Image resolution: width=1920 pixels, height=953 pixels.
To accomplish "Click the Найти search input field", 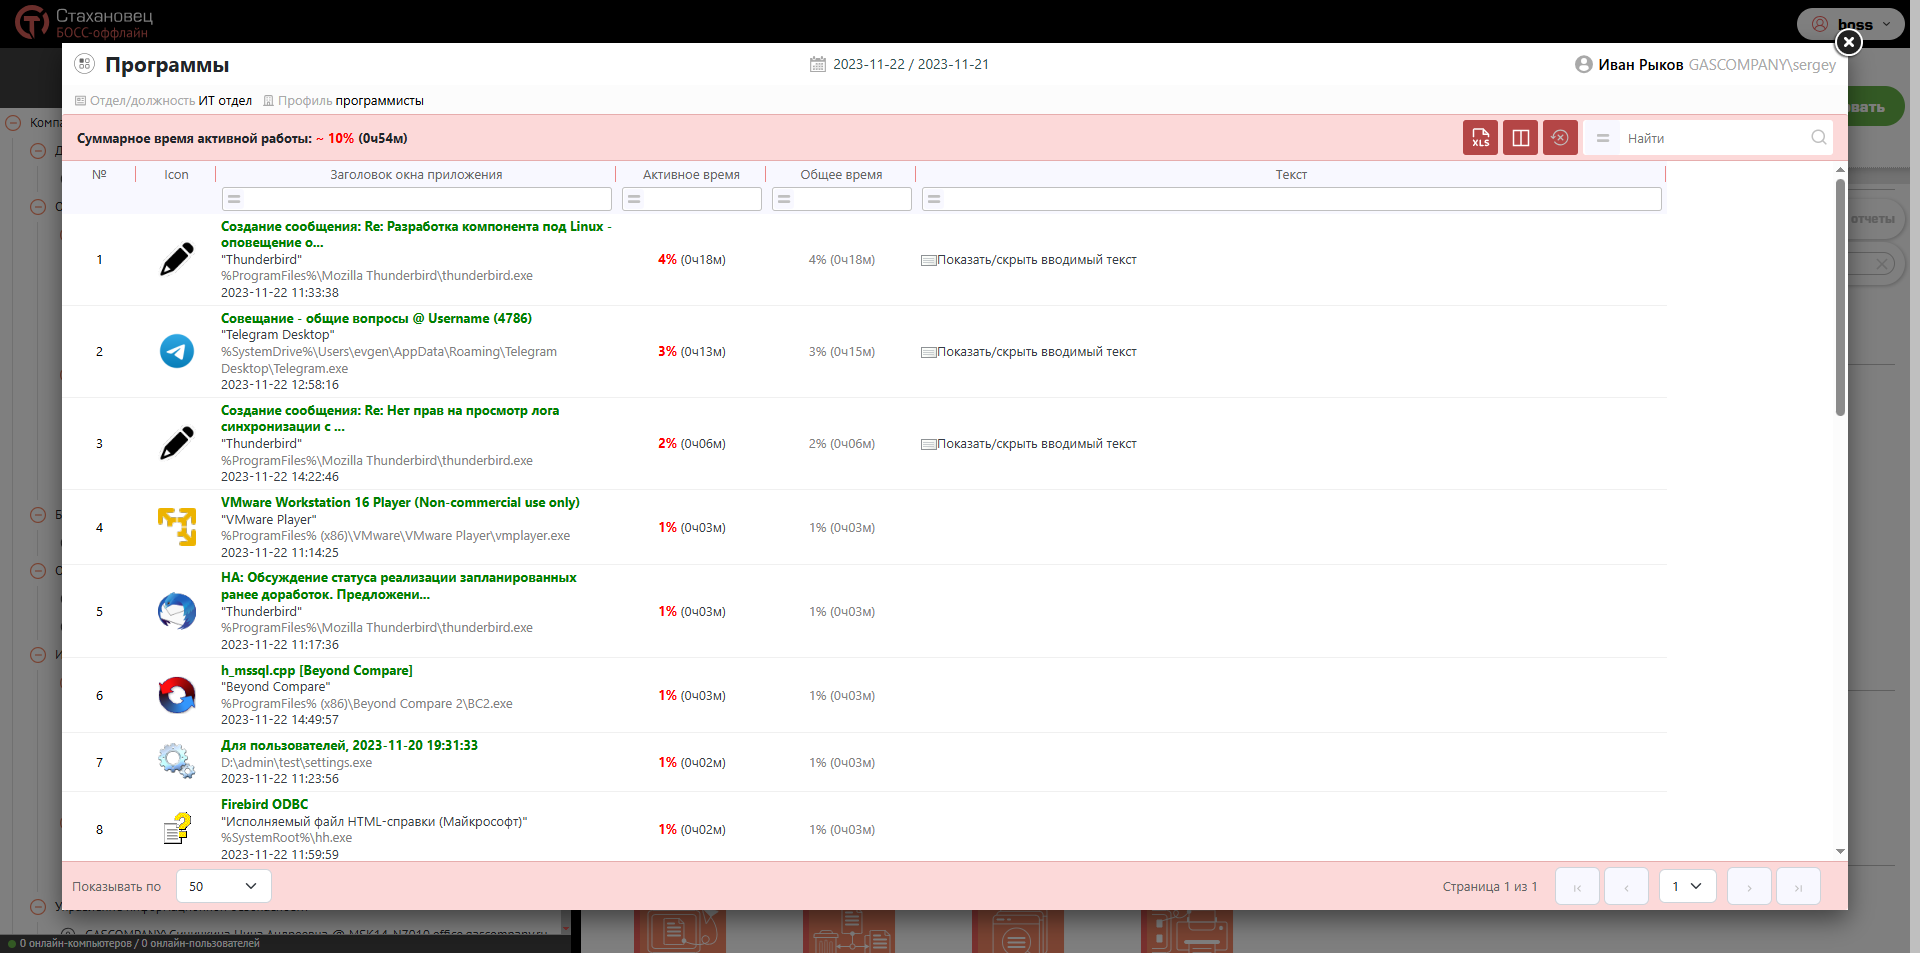I will click(x=1714, y=138).
